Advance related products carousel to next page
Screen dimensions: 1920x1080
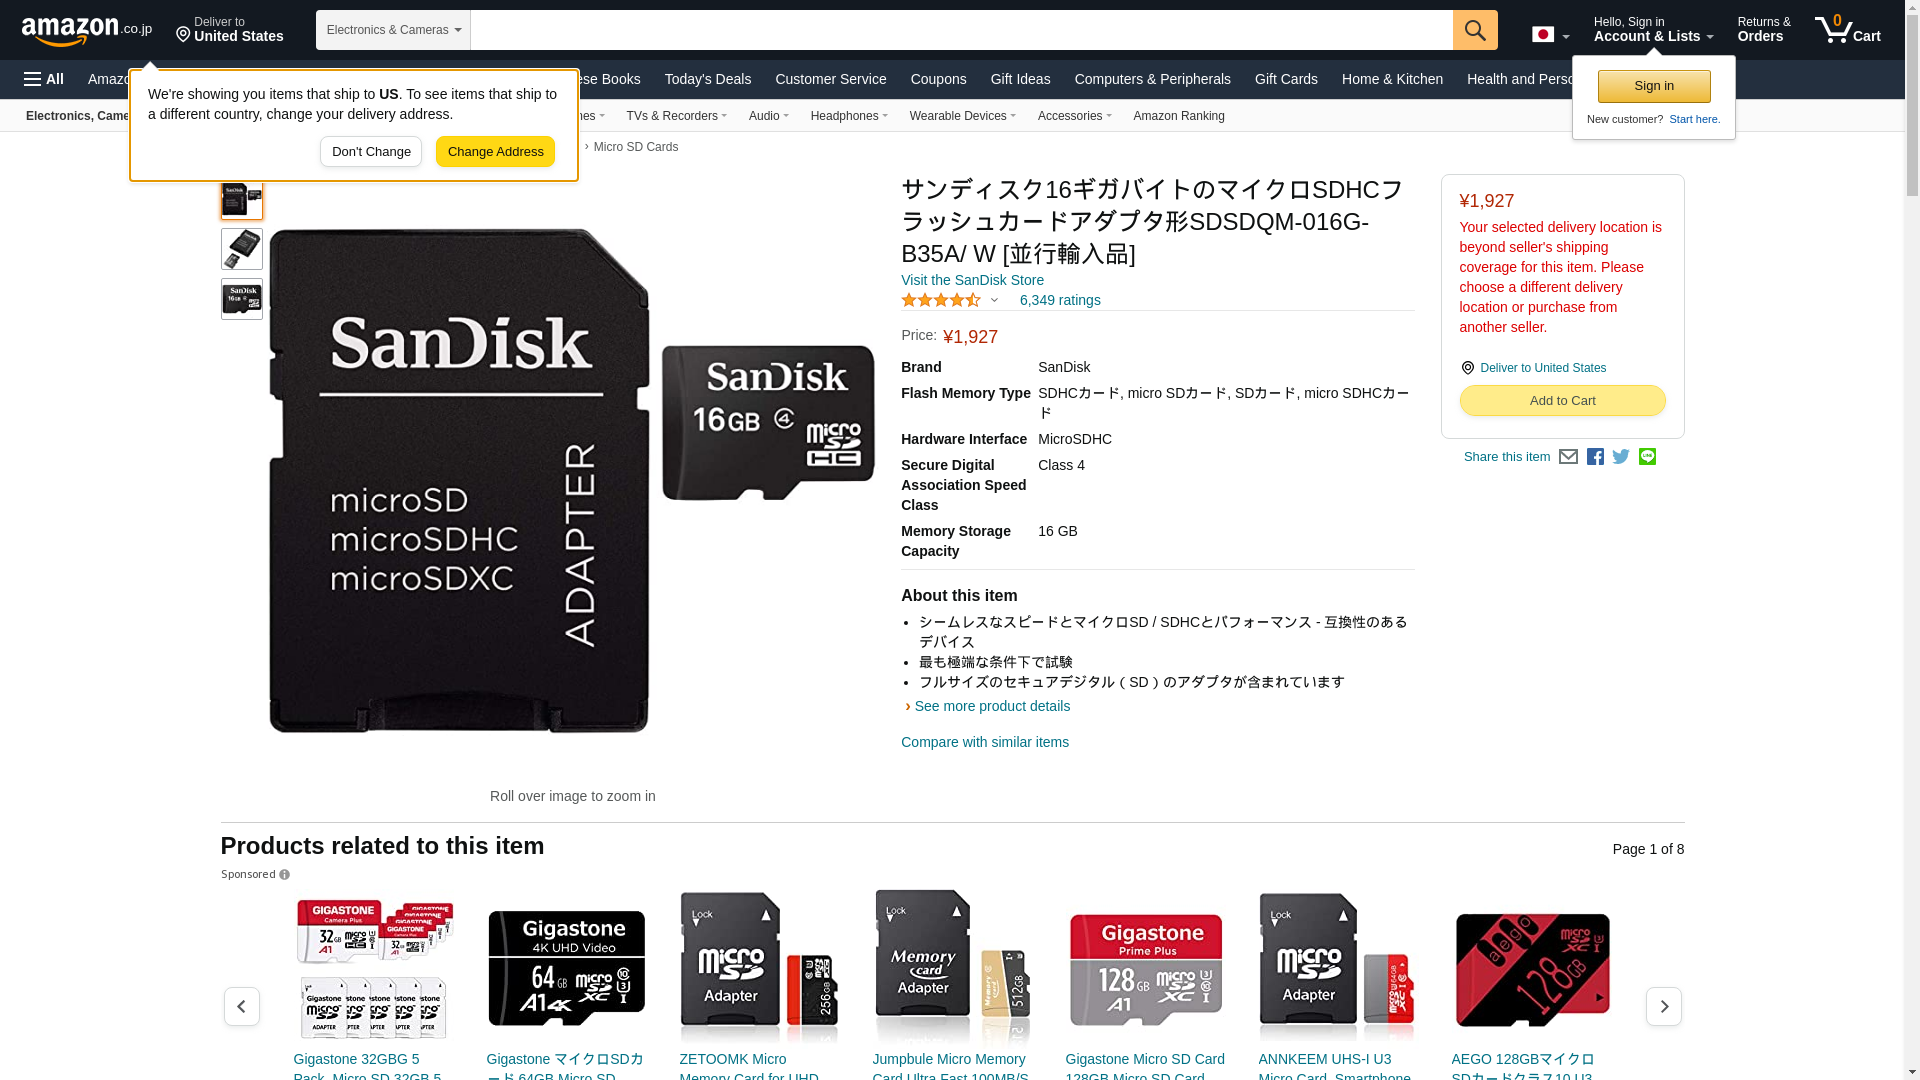[x=1664, y=1006]
